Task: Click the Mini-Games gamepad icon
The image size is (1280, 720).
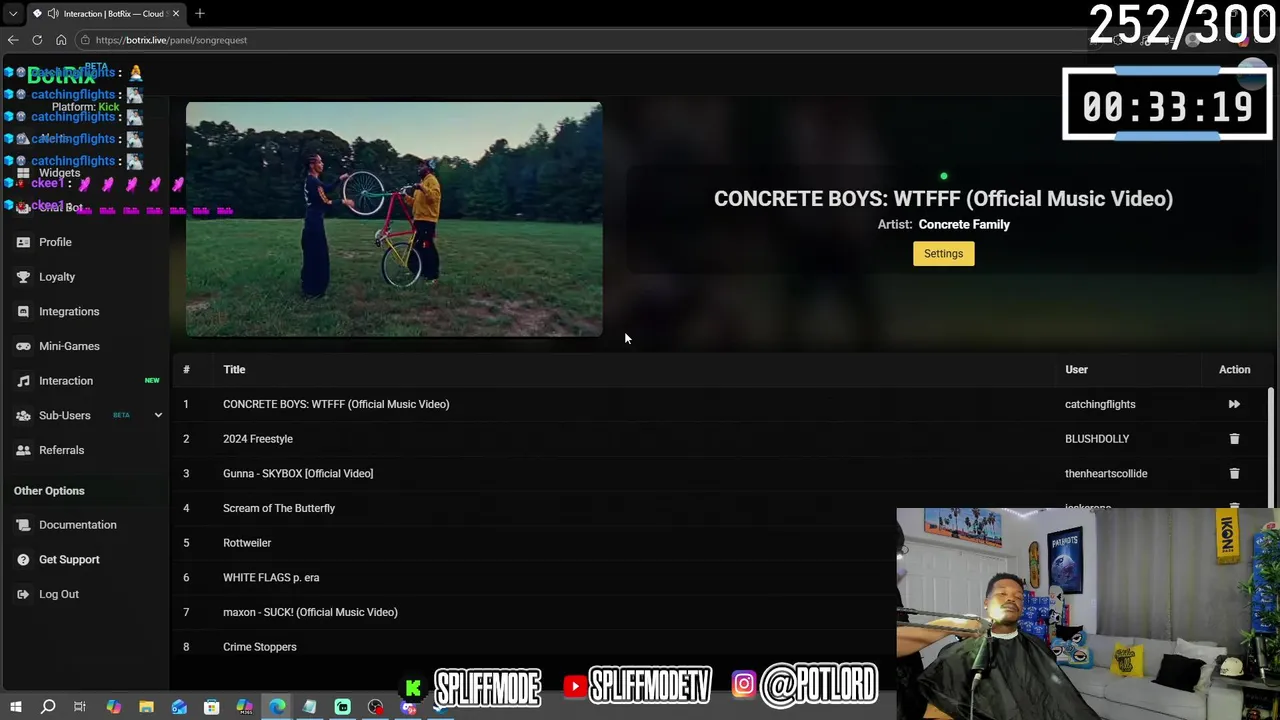Action: (23, 346)
